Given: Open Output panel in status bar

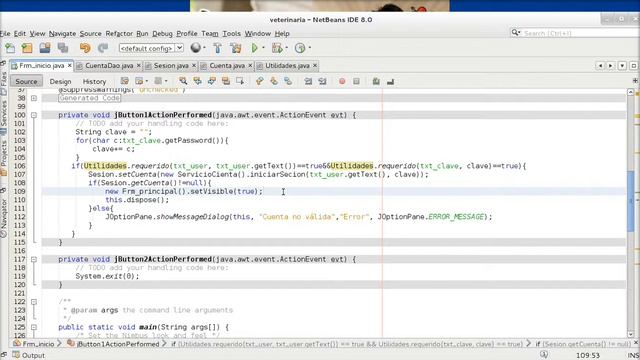Looking at the screenshot, I should pyautogui.click(x=29, y=355).
